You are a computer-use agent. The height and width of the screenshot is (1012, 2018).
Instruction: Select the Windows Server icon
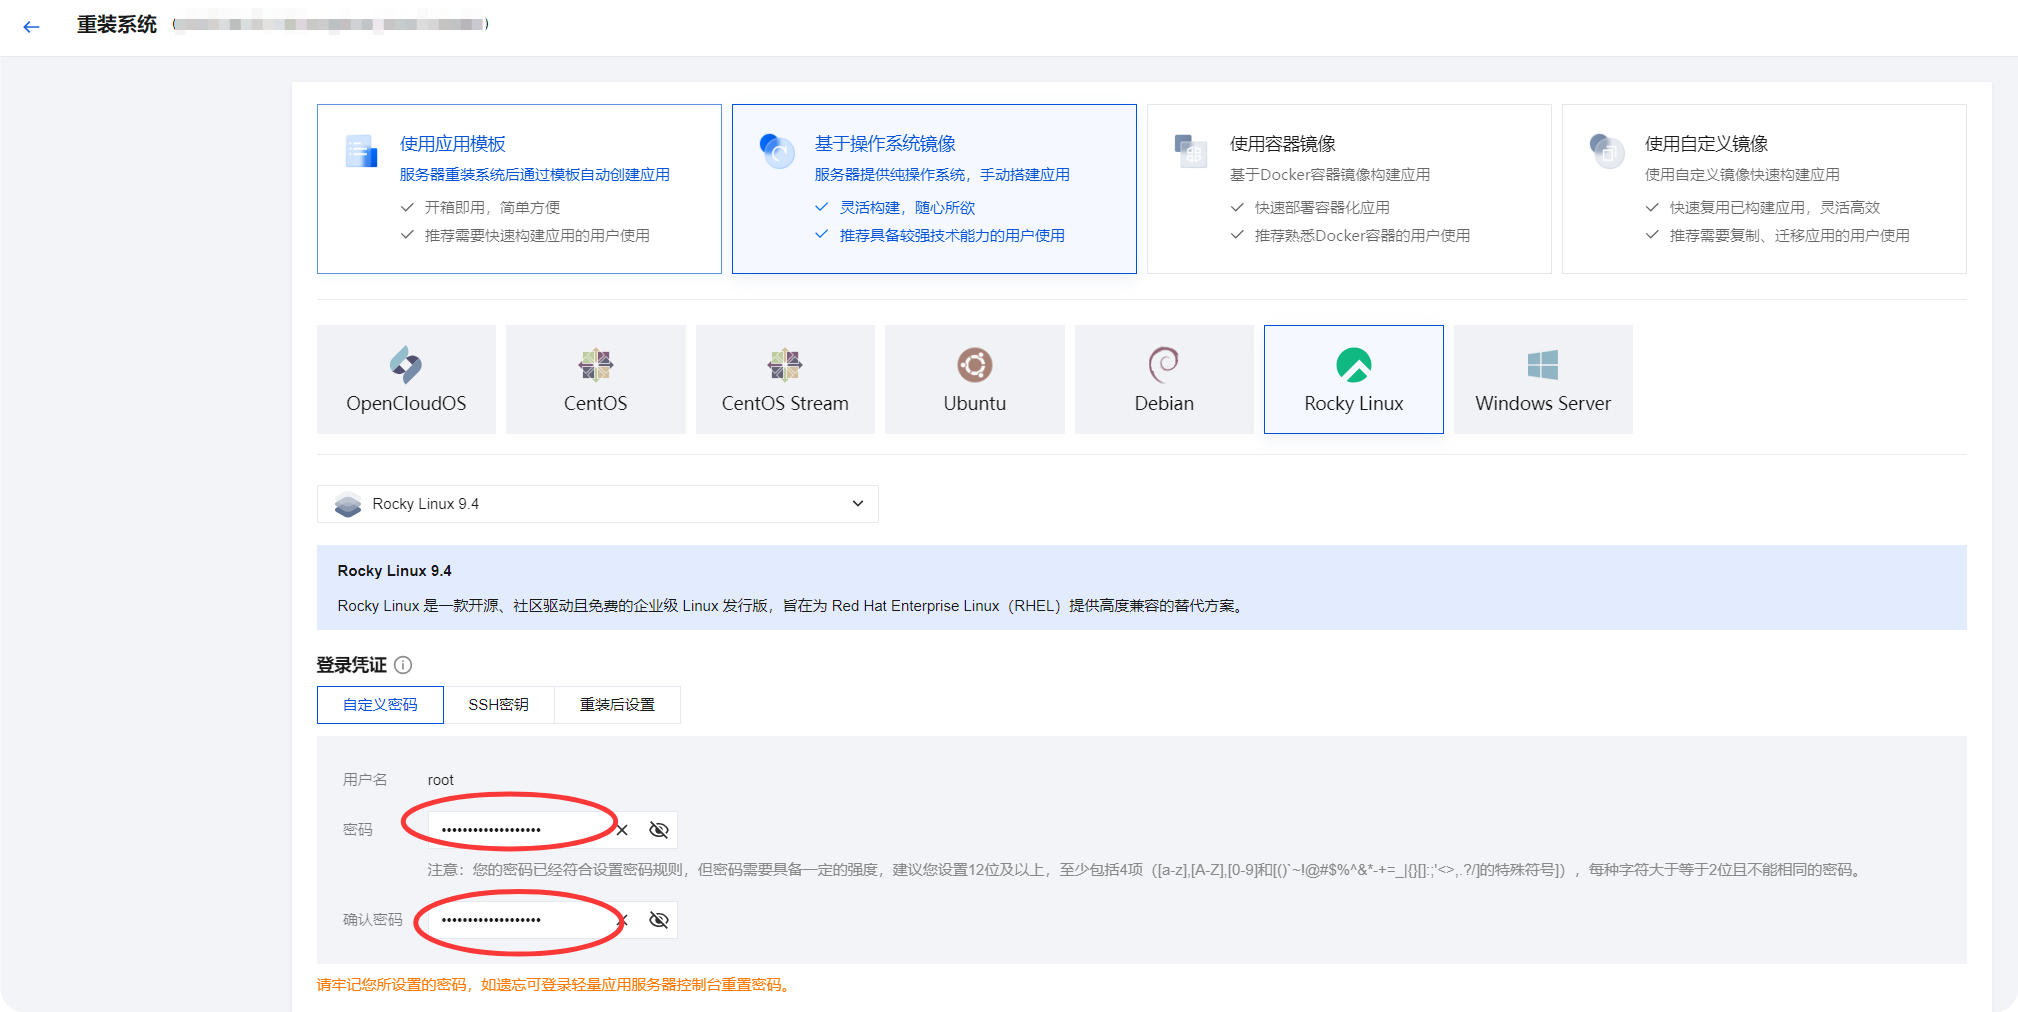[x=1542, y=379]
